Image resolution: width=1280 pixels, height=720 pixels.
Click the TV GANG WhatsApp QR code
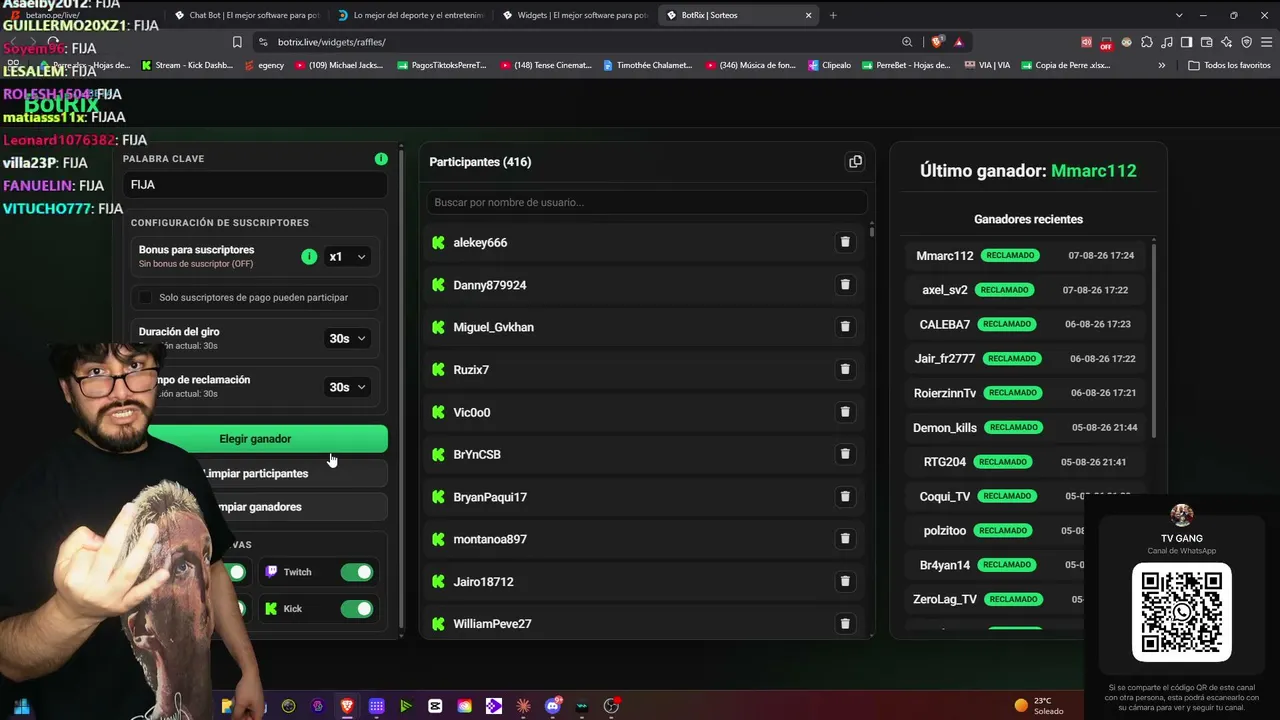coord(1182,612)
